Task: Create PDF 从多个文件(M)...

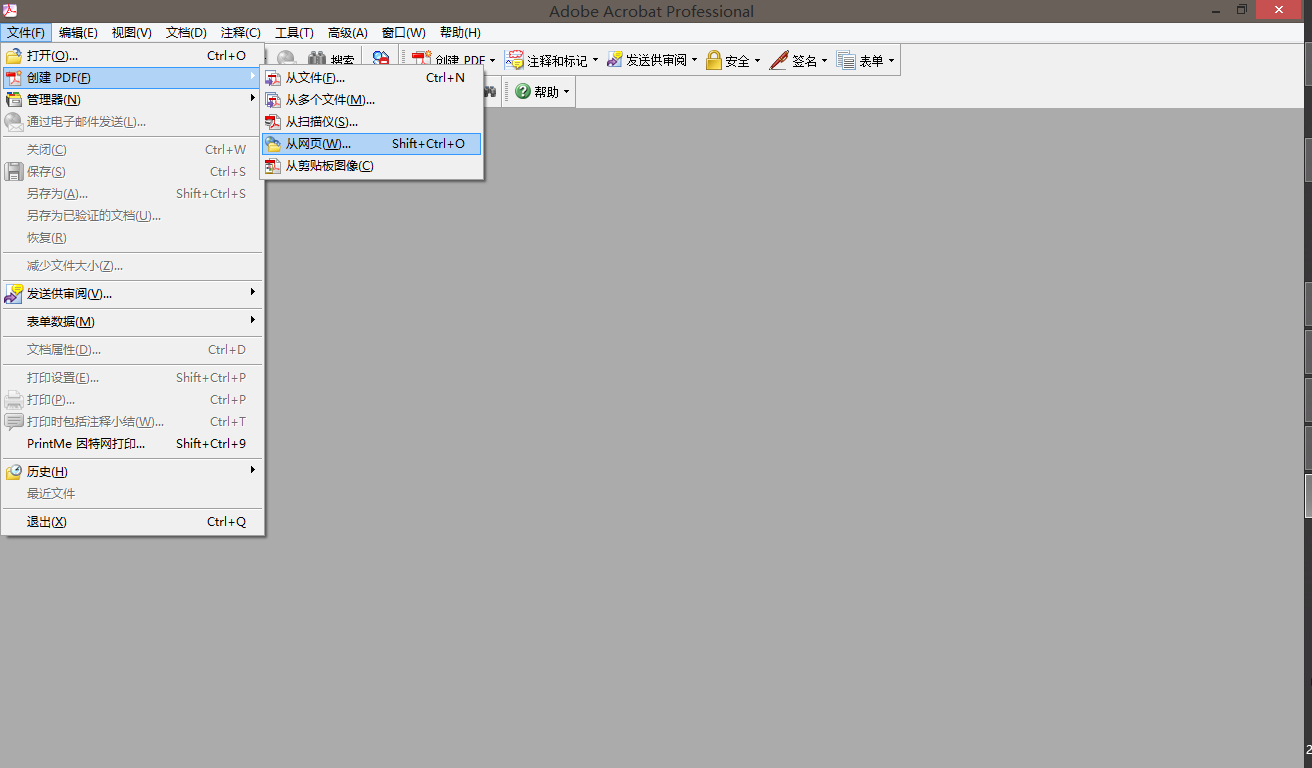Action: (x=371, y=100)
